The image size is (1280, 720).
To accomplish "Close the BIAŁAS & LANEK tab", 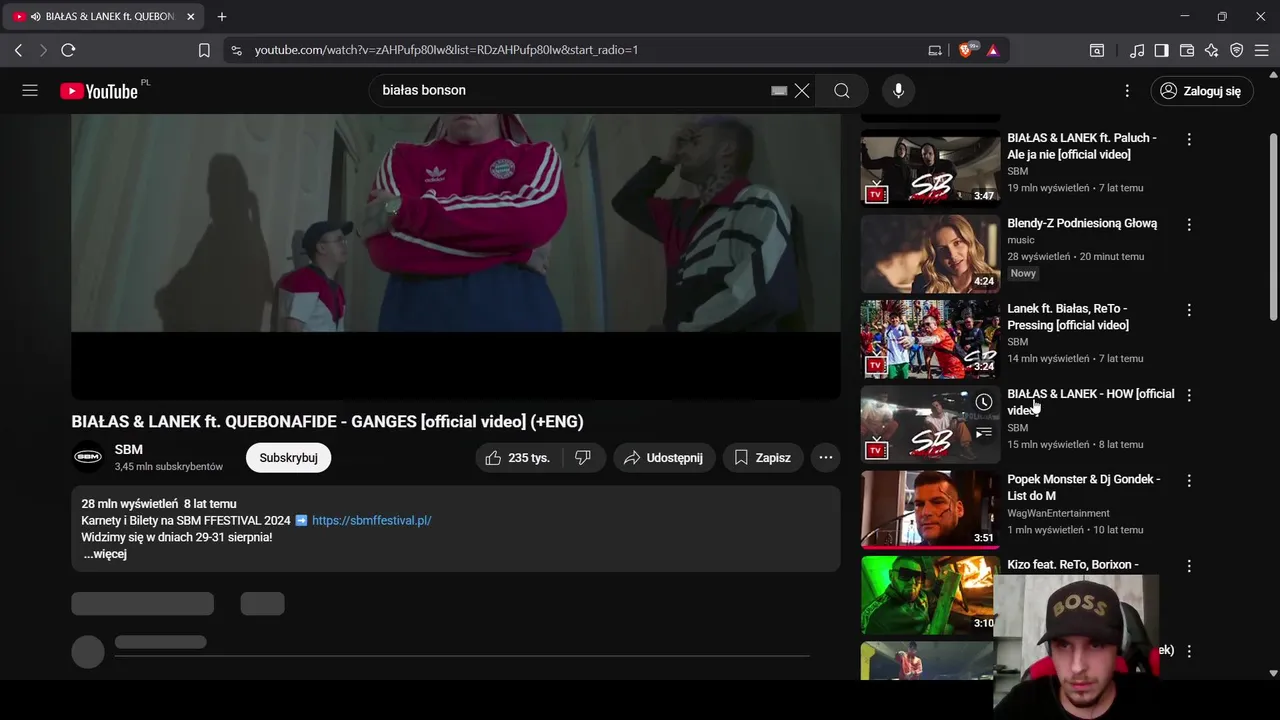I will click(191, 17).
